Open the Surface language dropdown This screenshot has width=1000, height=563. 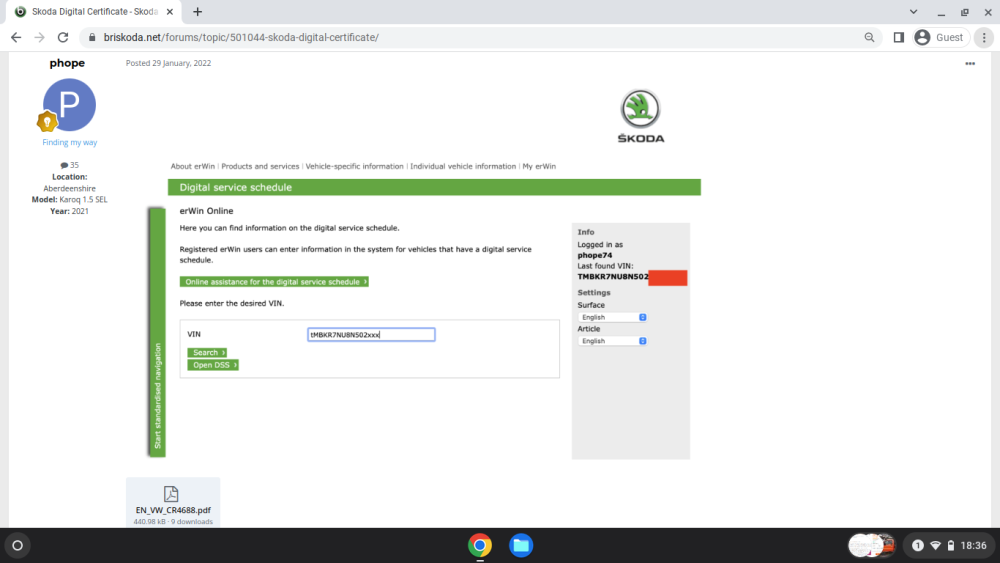612,318
